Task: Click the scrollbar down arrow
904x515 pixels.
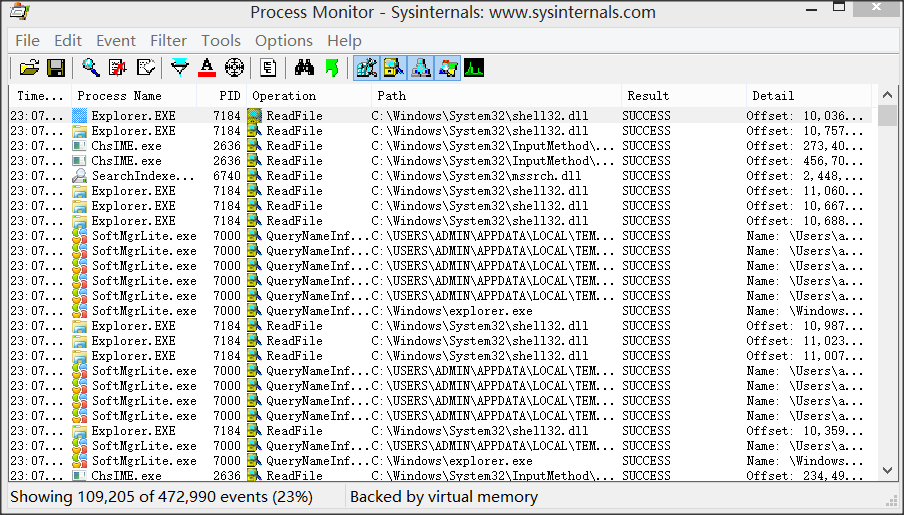Action: pyautogui.click(x=887, y=471)
